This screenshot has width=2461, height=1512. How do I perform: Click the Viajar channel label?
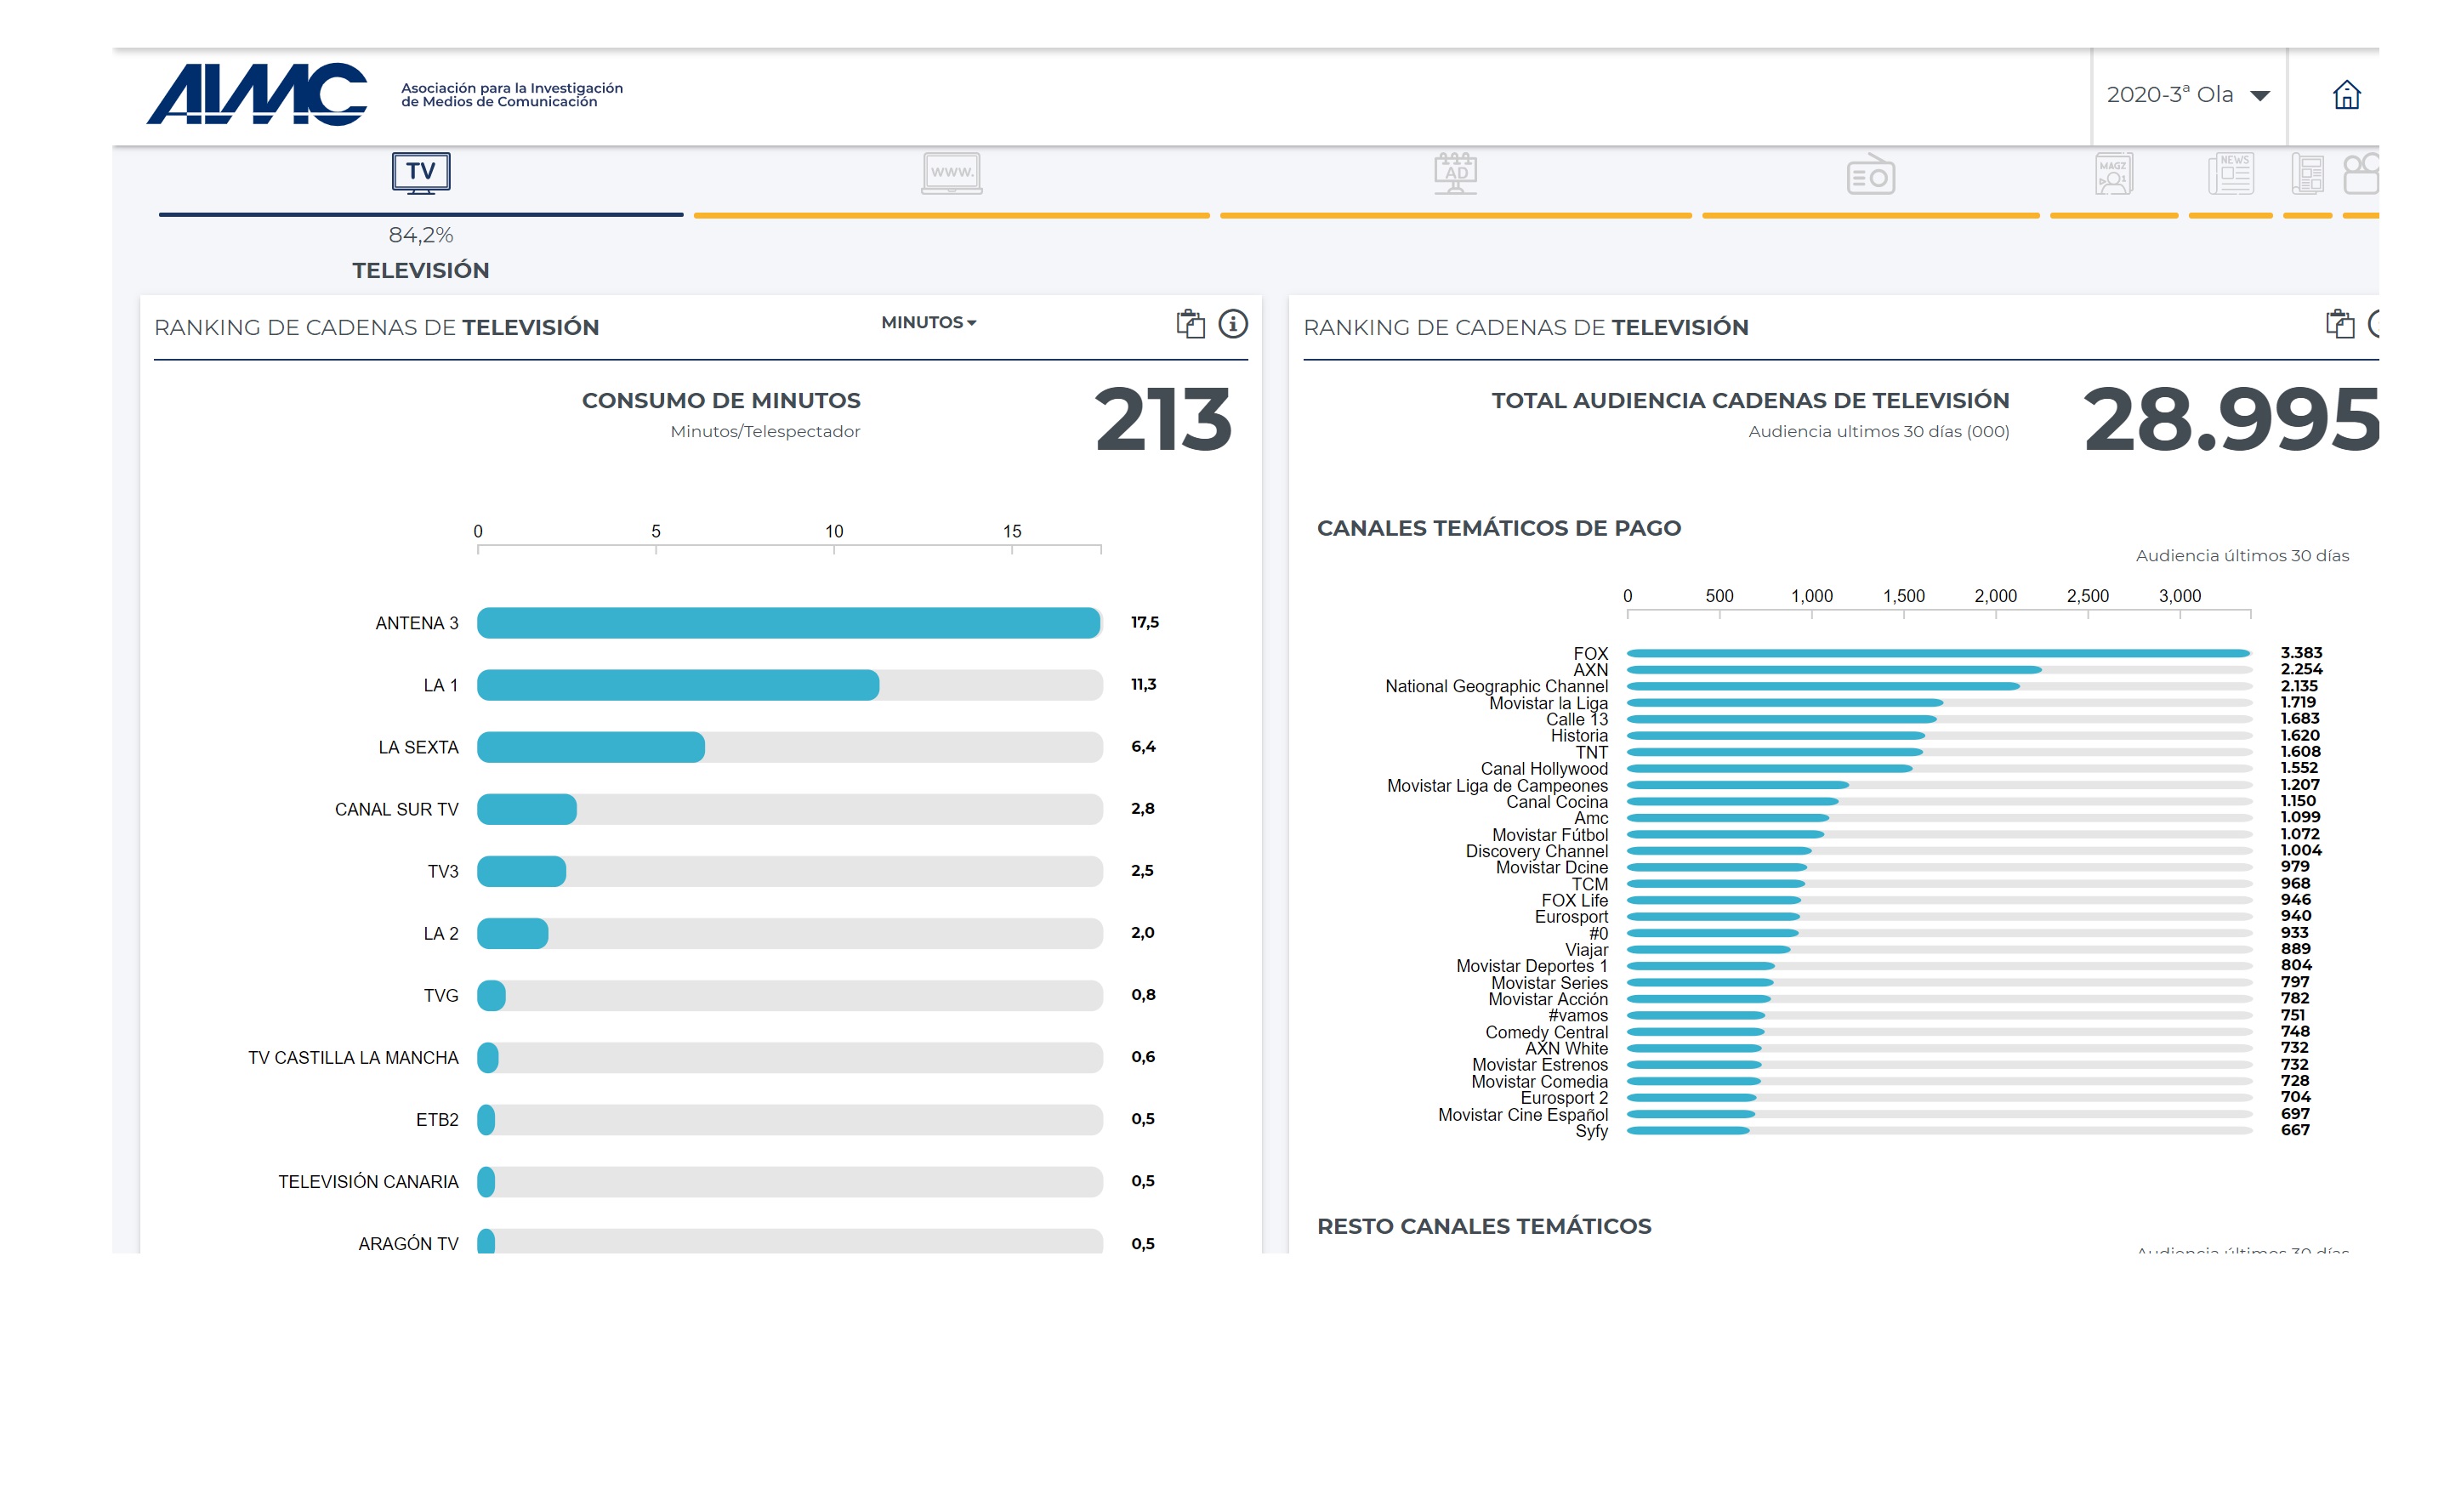pos(1587,950)
